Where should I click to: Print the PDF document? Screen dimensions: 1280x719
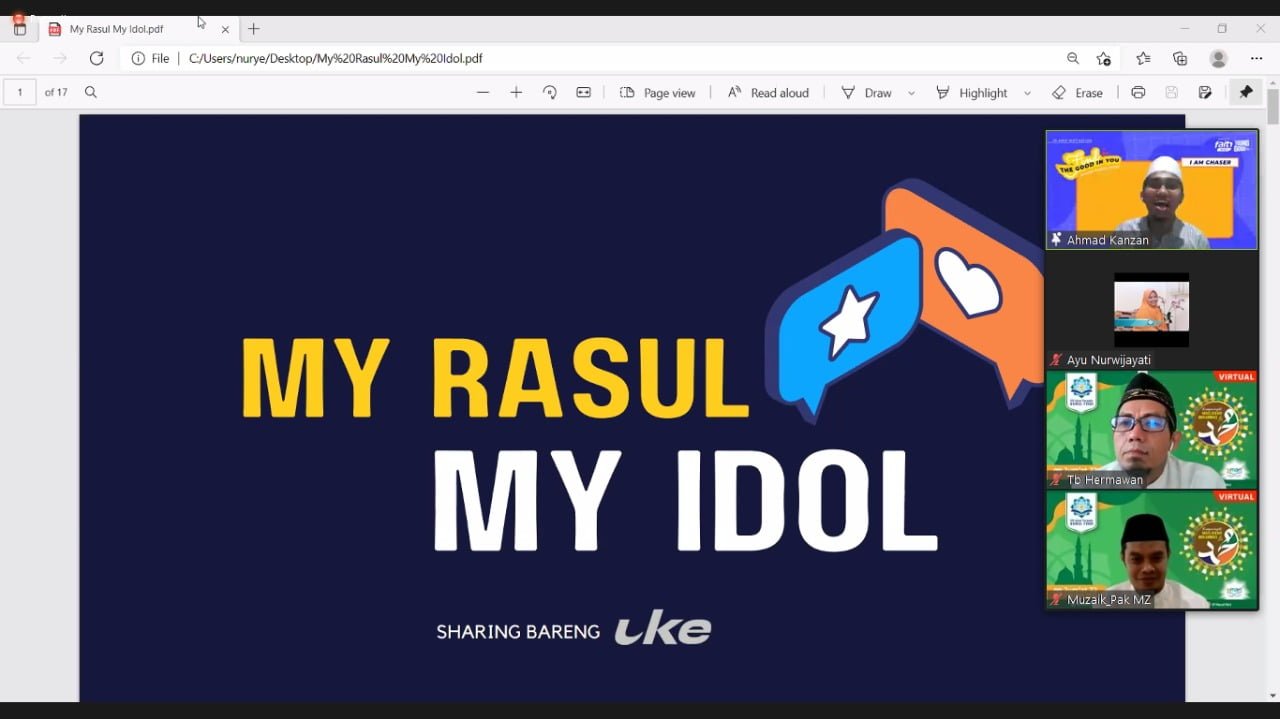click(x=1138, y=92)
